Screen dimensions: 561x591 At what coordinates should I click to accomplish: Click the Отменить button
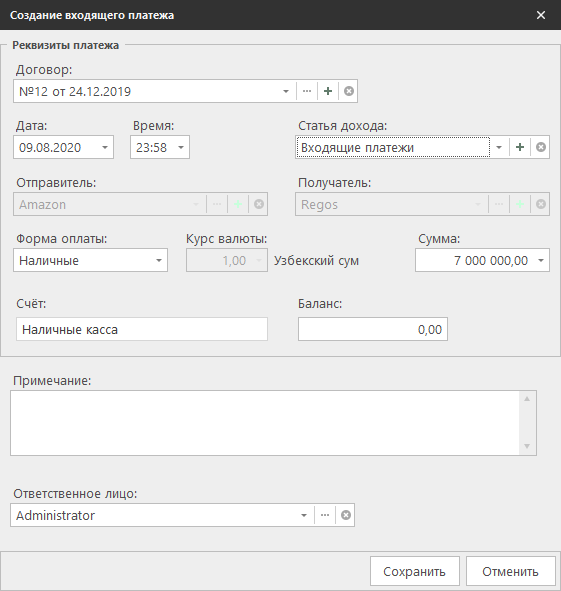pyautogui.click(x=510, y=571)
